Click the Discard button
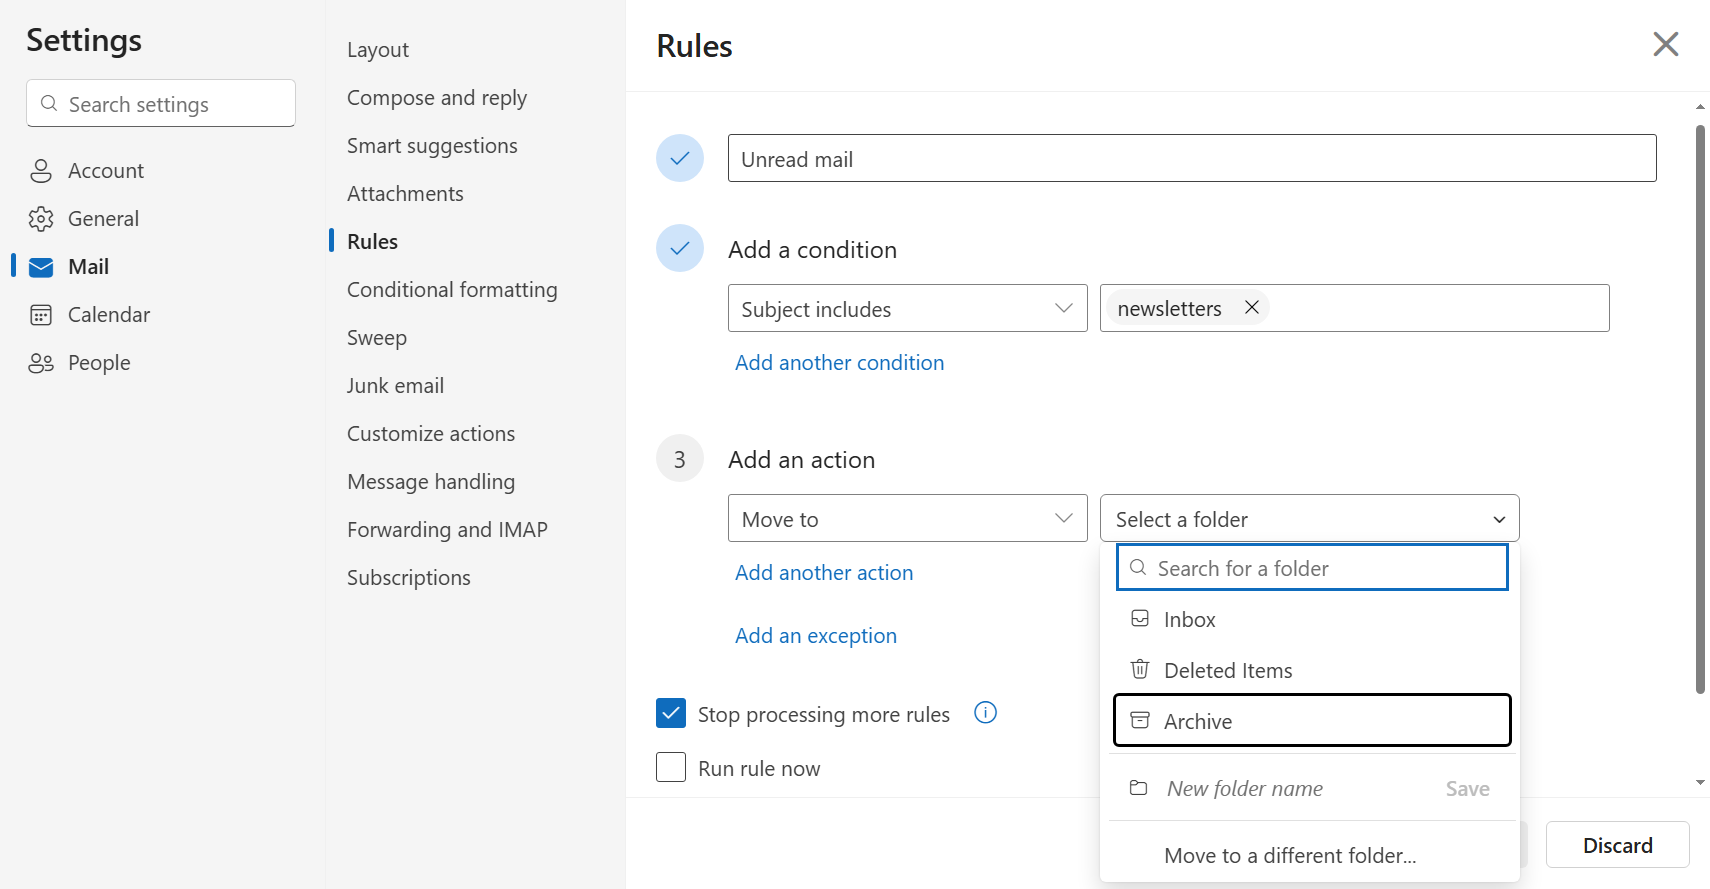1710x889 pixels. [x=1618, y=845]
